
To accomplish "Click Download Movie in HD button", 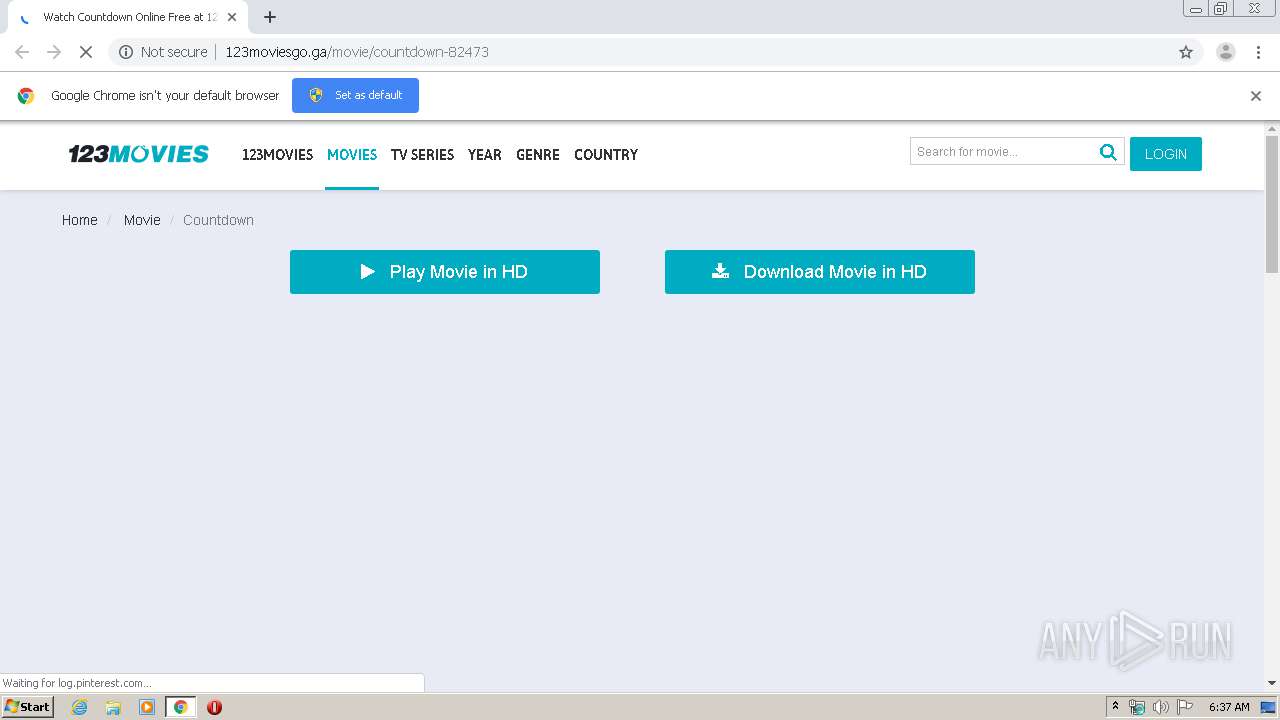I will 820,272.
